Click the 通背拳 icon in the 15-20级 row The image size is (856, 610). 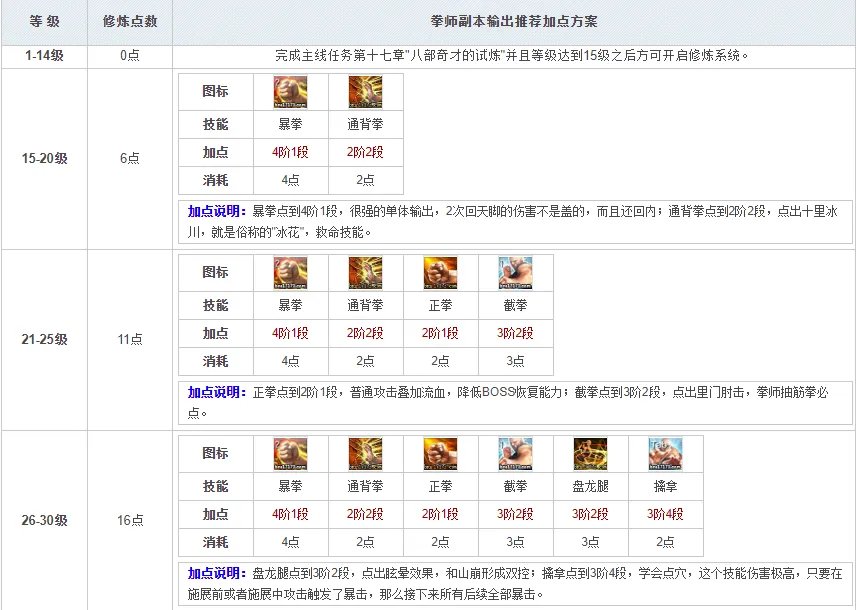pyautogui.click(x=365, y=91)
